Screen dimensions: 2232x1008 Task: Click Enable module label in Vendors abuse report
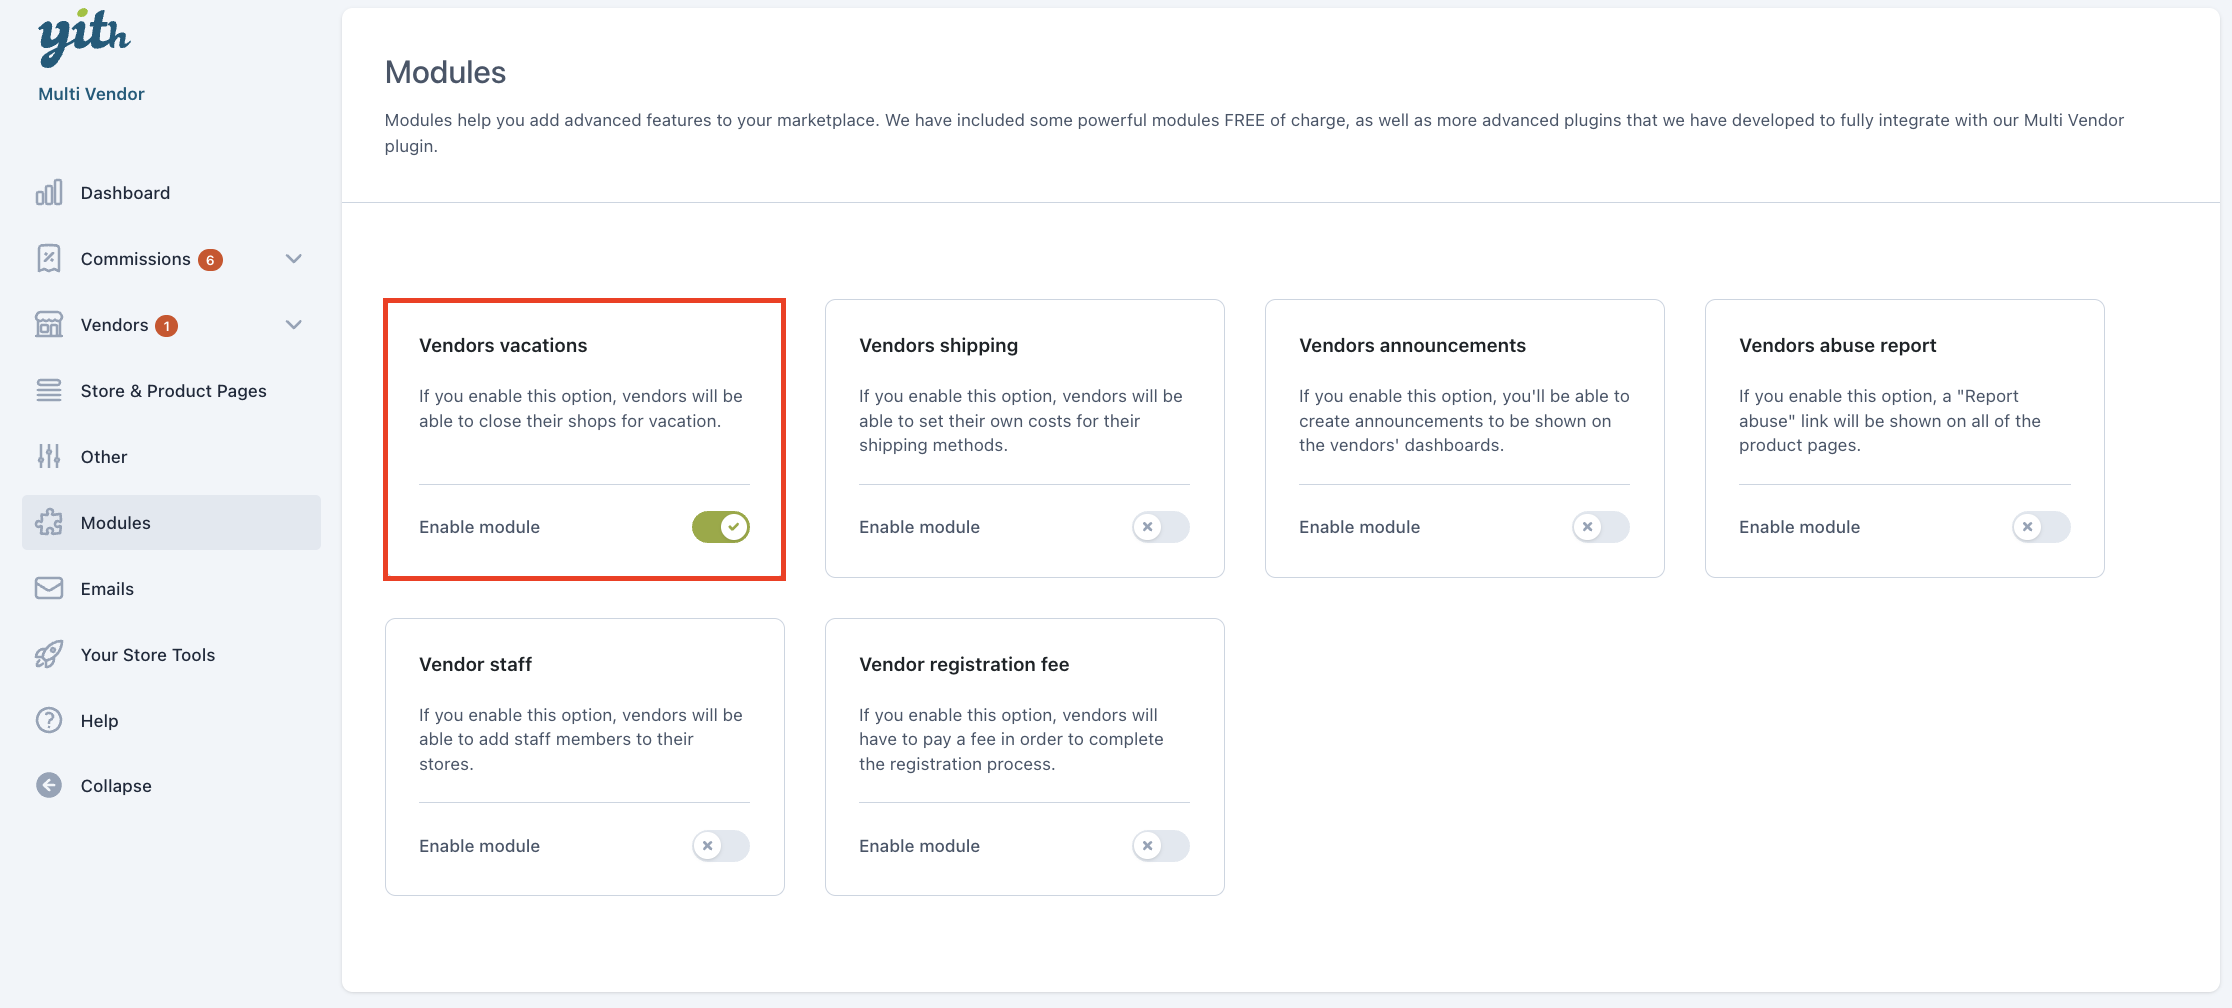point(1799,527)
